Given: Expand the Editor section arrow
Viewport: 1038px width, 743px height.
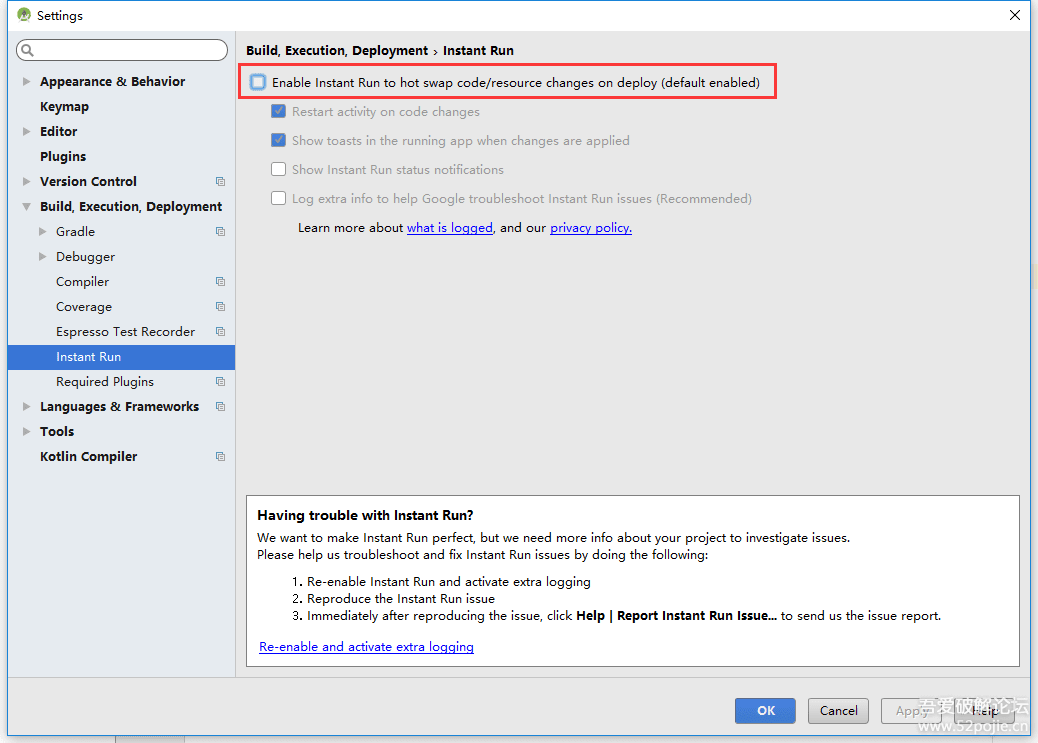Looking at the screenshot, I should point(26,131).
